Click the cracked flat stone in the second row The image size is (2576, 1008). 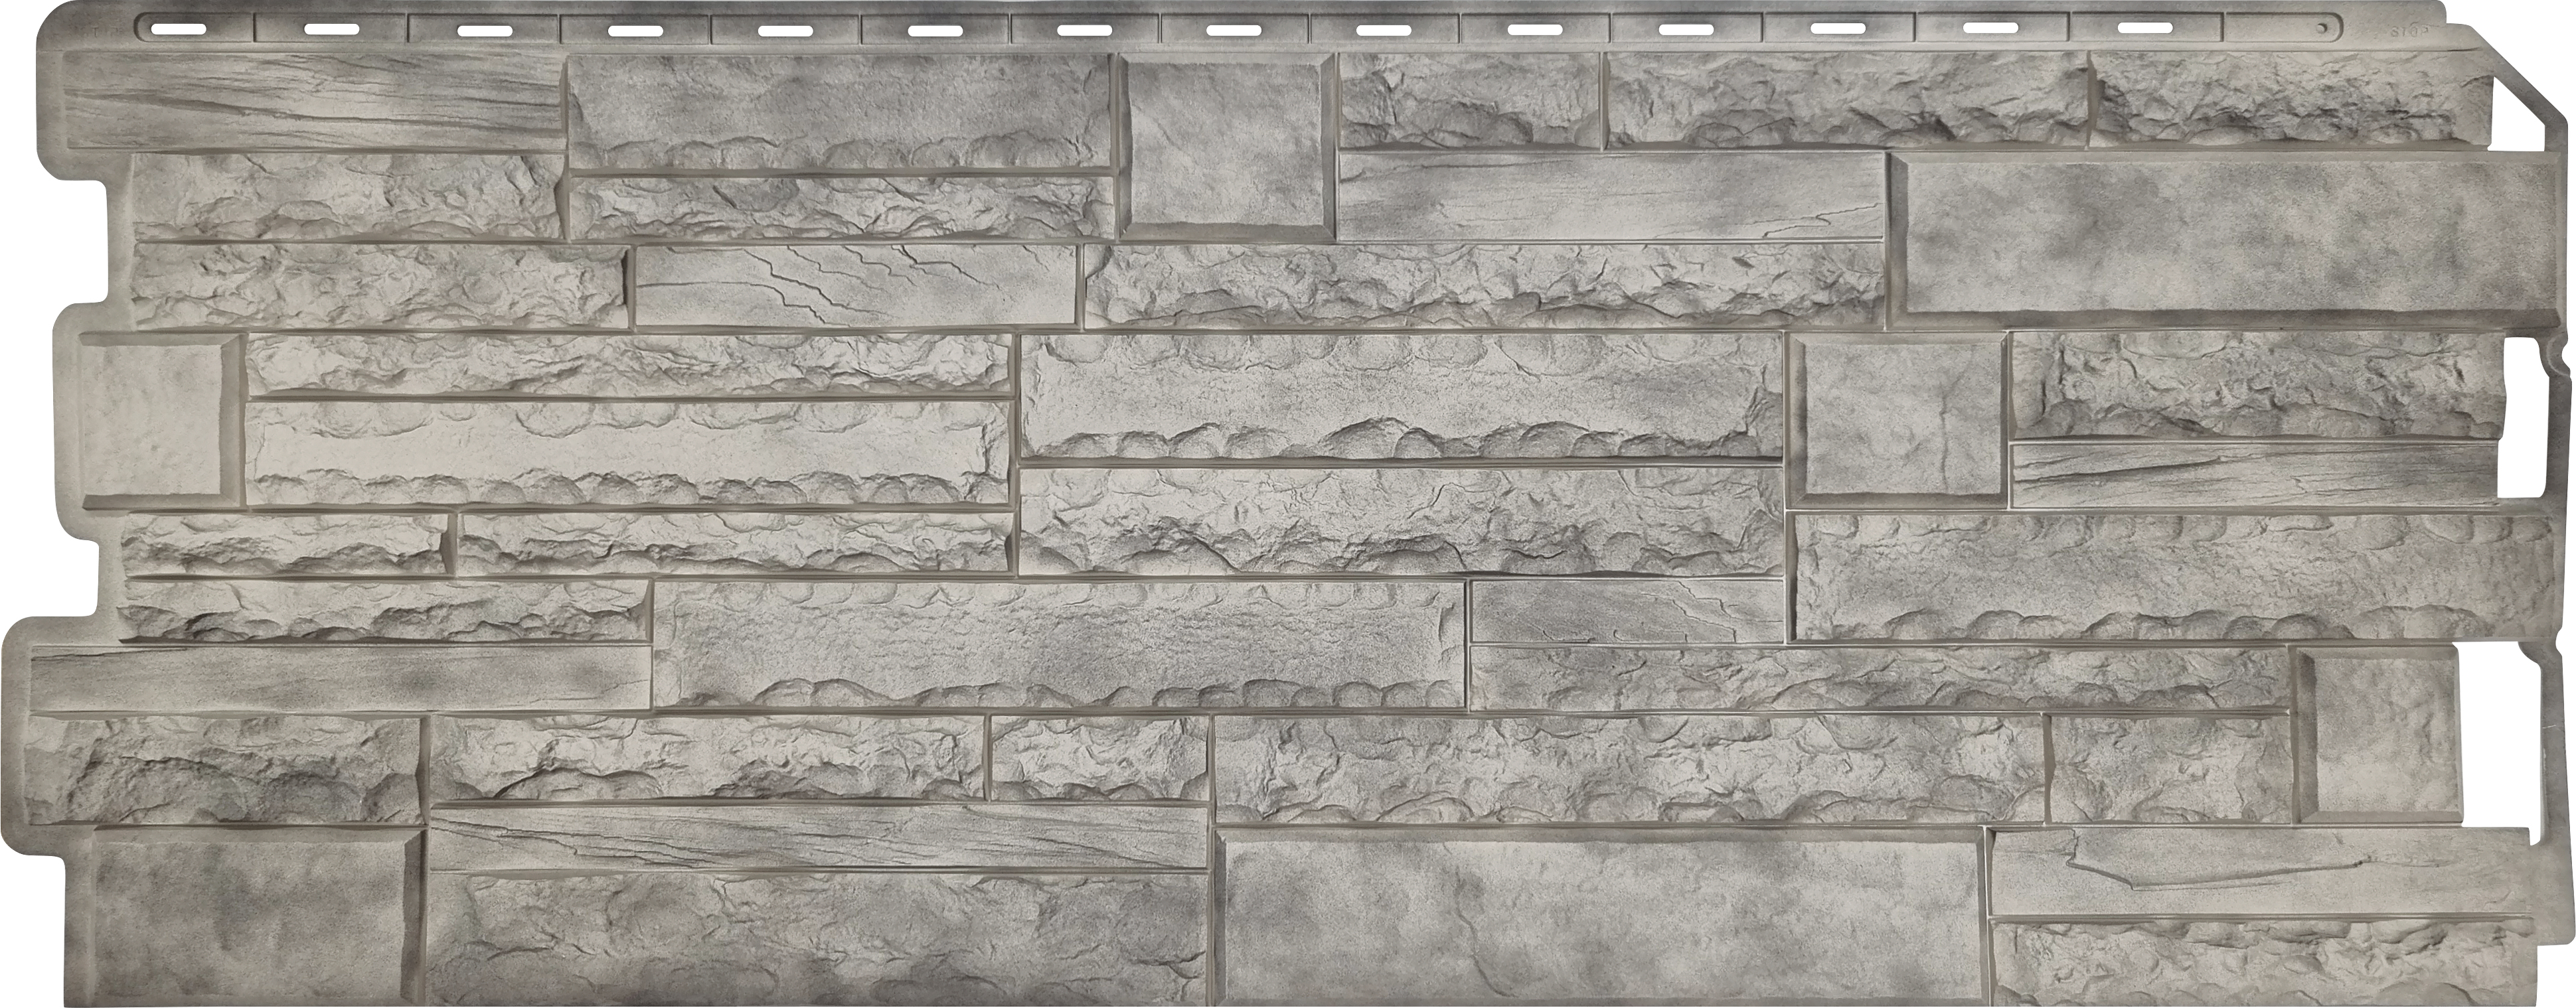click(x=857, y=285)
